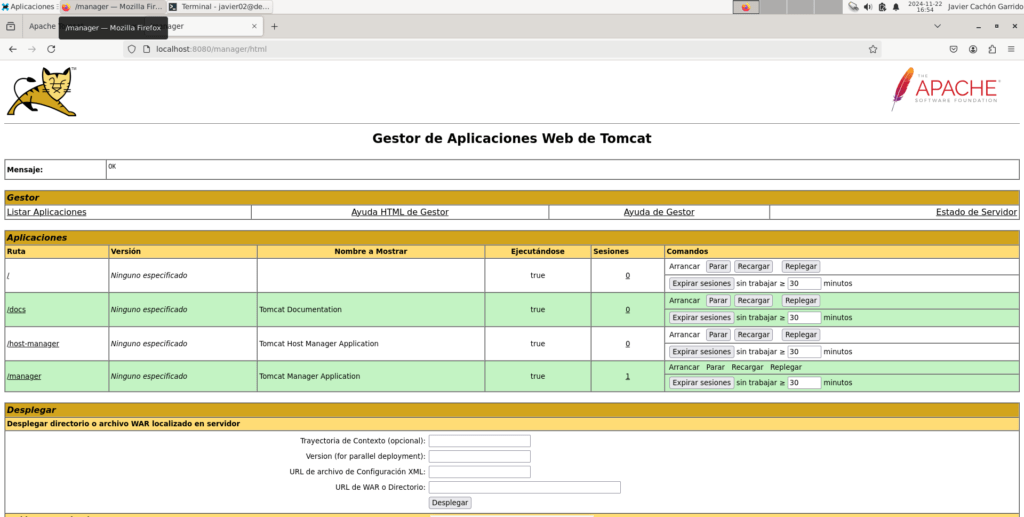Switch to Terminal window in taskbar
Viewport: 1024px width, 517px height.
(219, 7)
